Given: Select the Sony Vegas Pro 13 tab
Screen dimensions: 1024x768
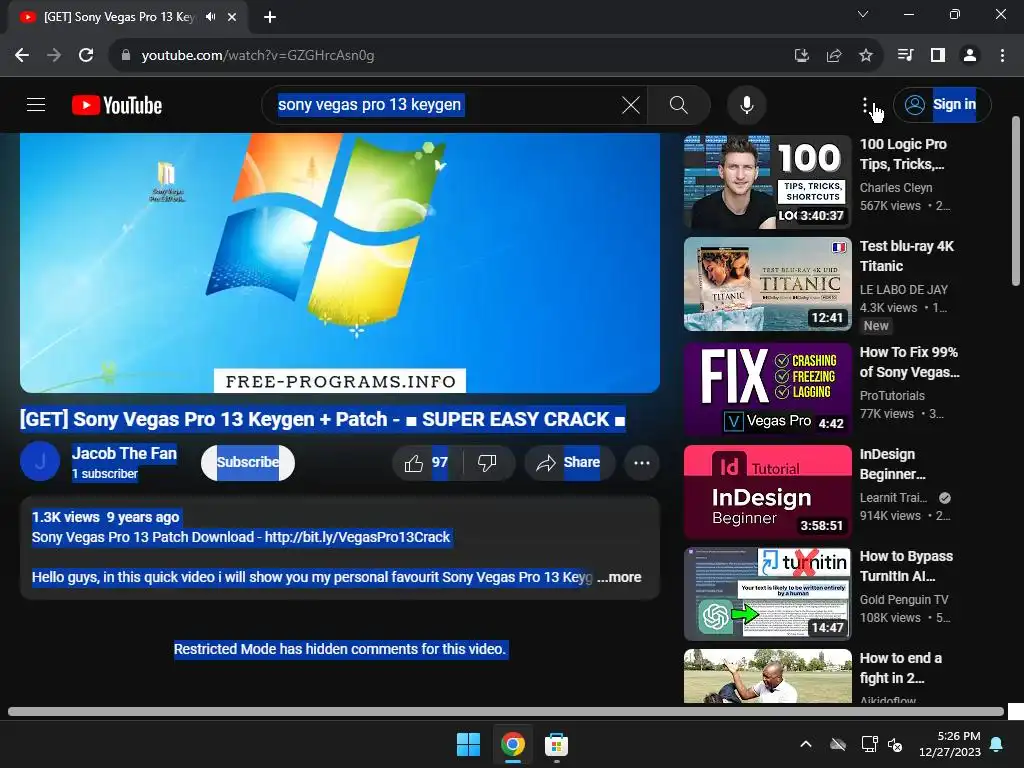Looking at the screenshot, I should point(119,17).
